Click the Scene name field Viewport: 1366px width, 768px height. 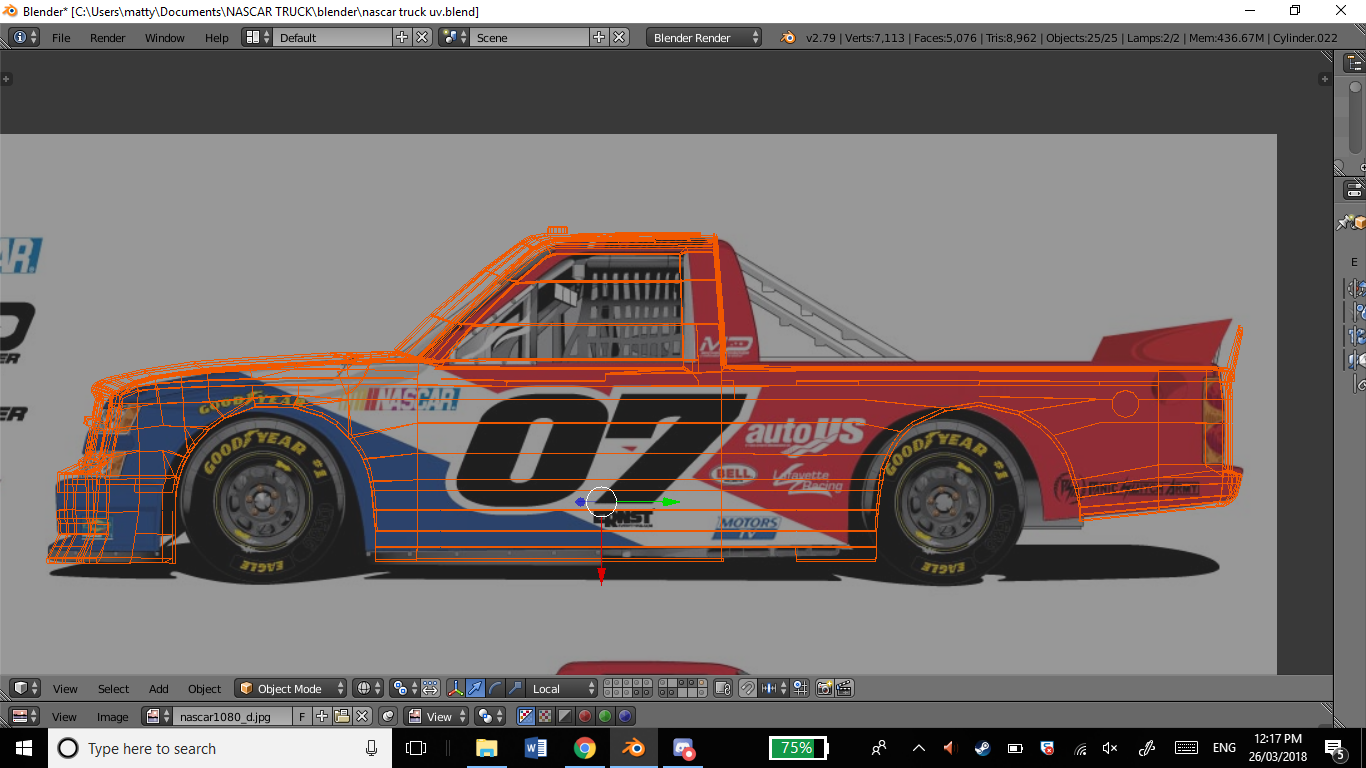pos(529,37)
